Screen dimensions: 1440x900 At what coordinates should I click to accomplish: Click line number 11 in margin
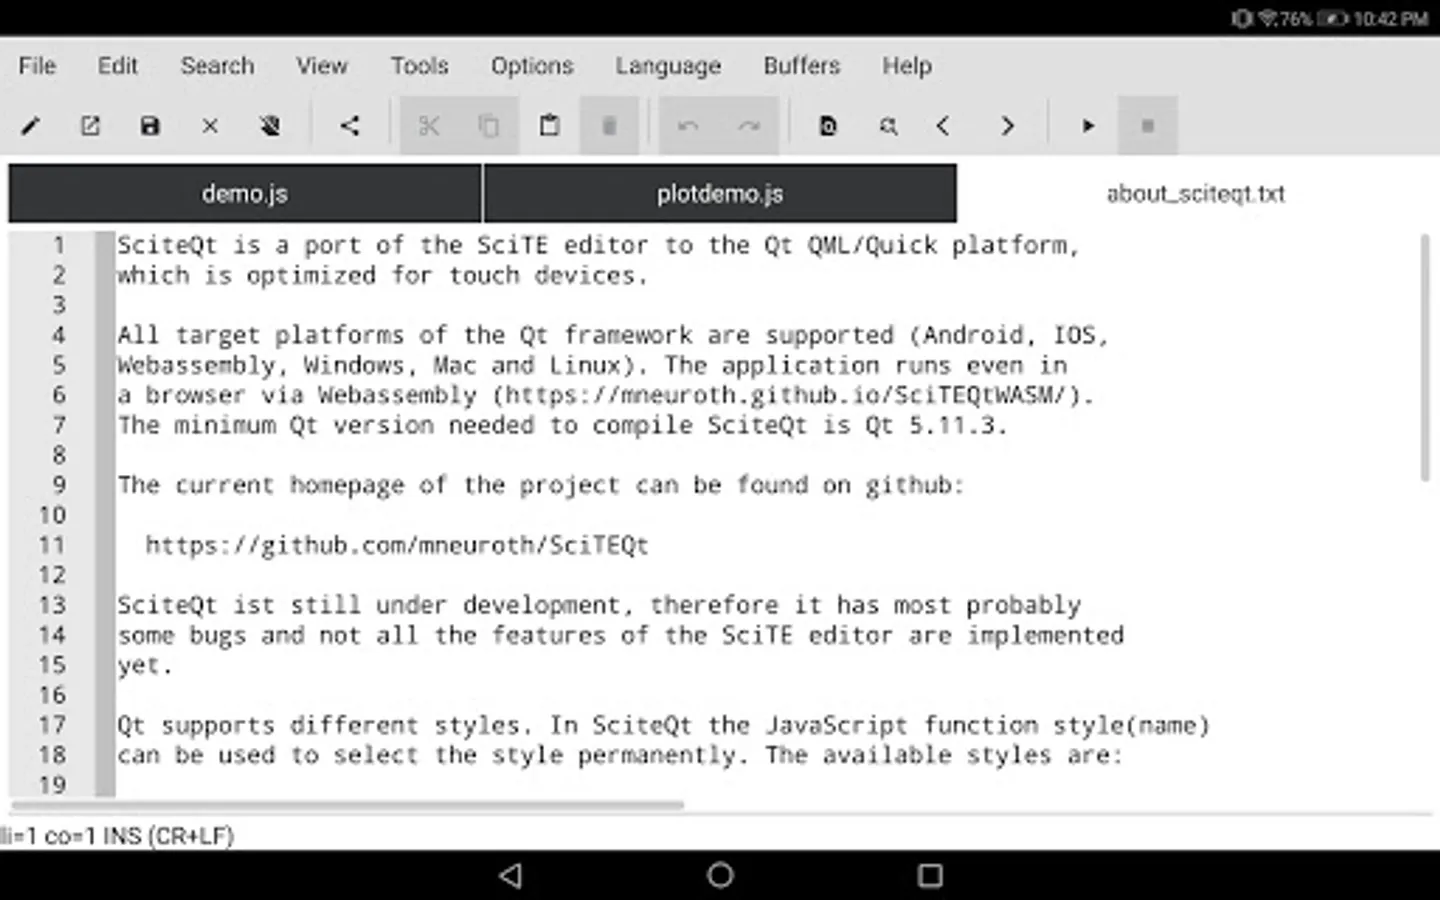click(52, 545)
